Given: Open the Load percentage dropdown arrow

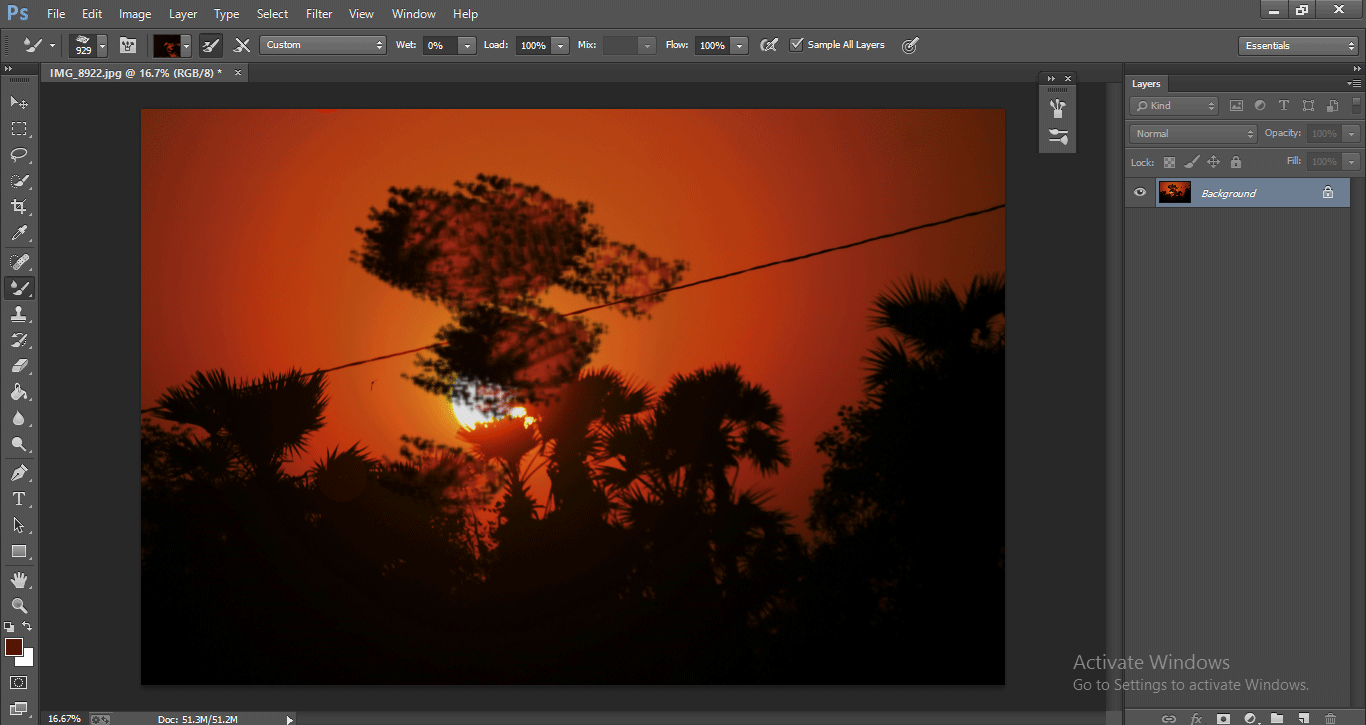Looking at the screenshot, I should click(x=560, y=45).
